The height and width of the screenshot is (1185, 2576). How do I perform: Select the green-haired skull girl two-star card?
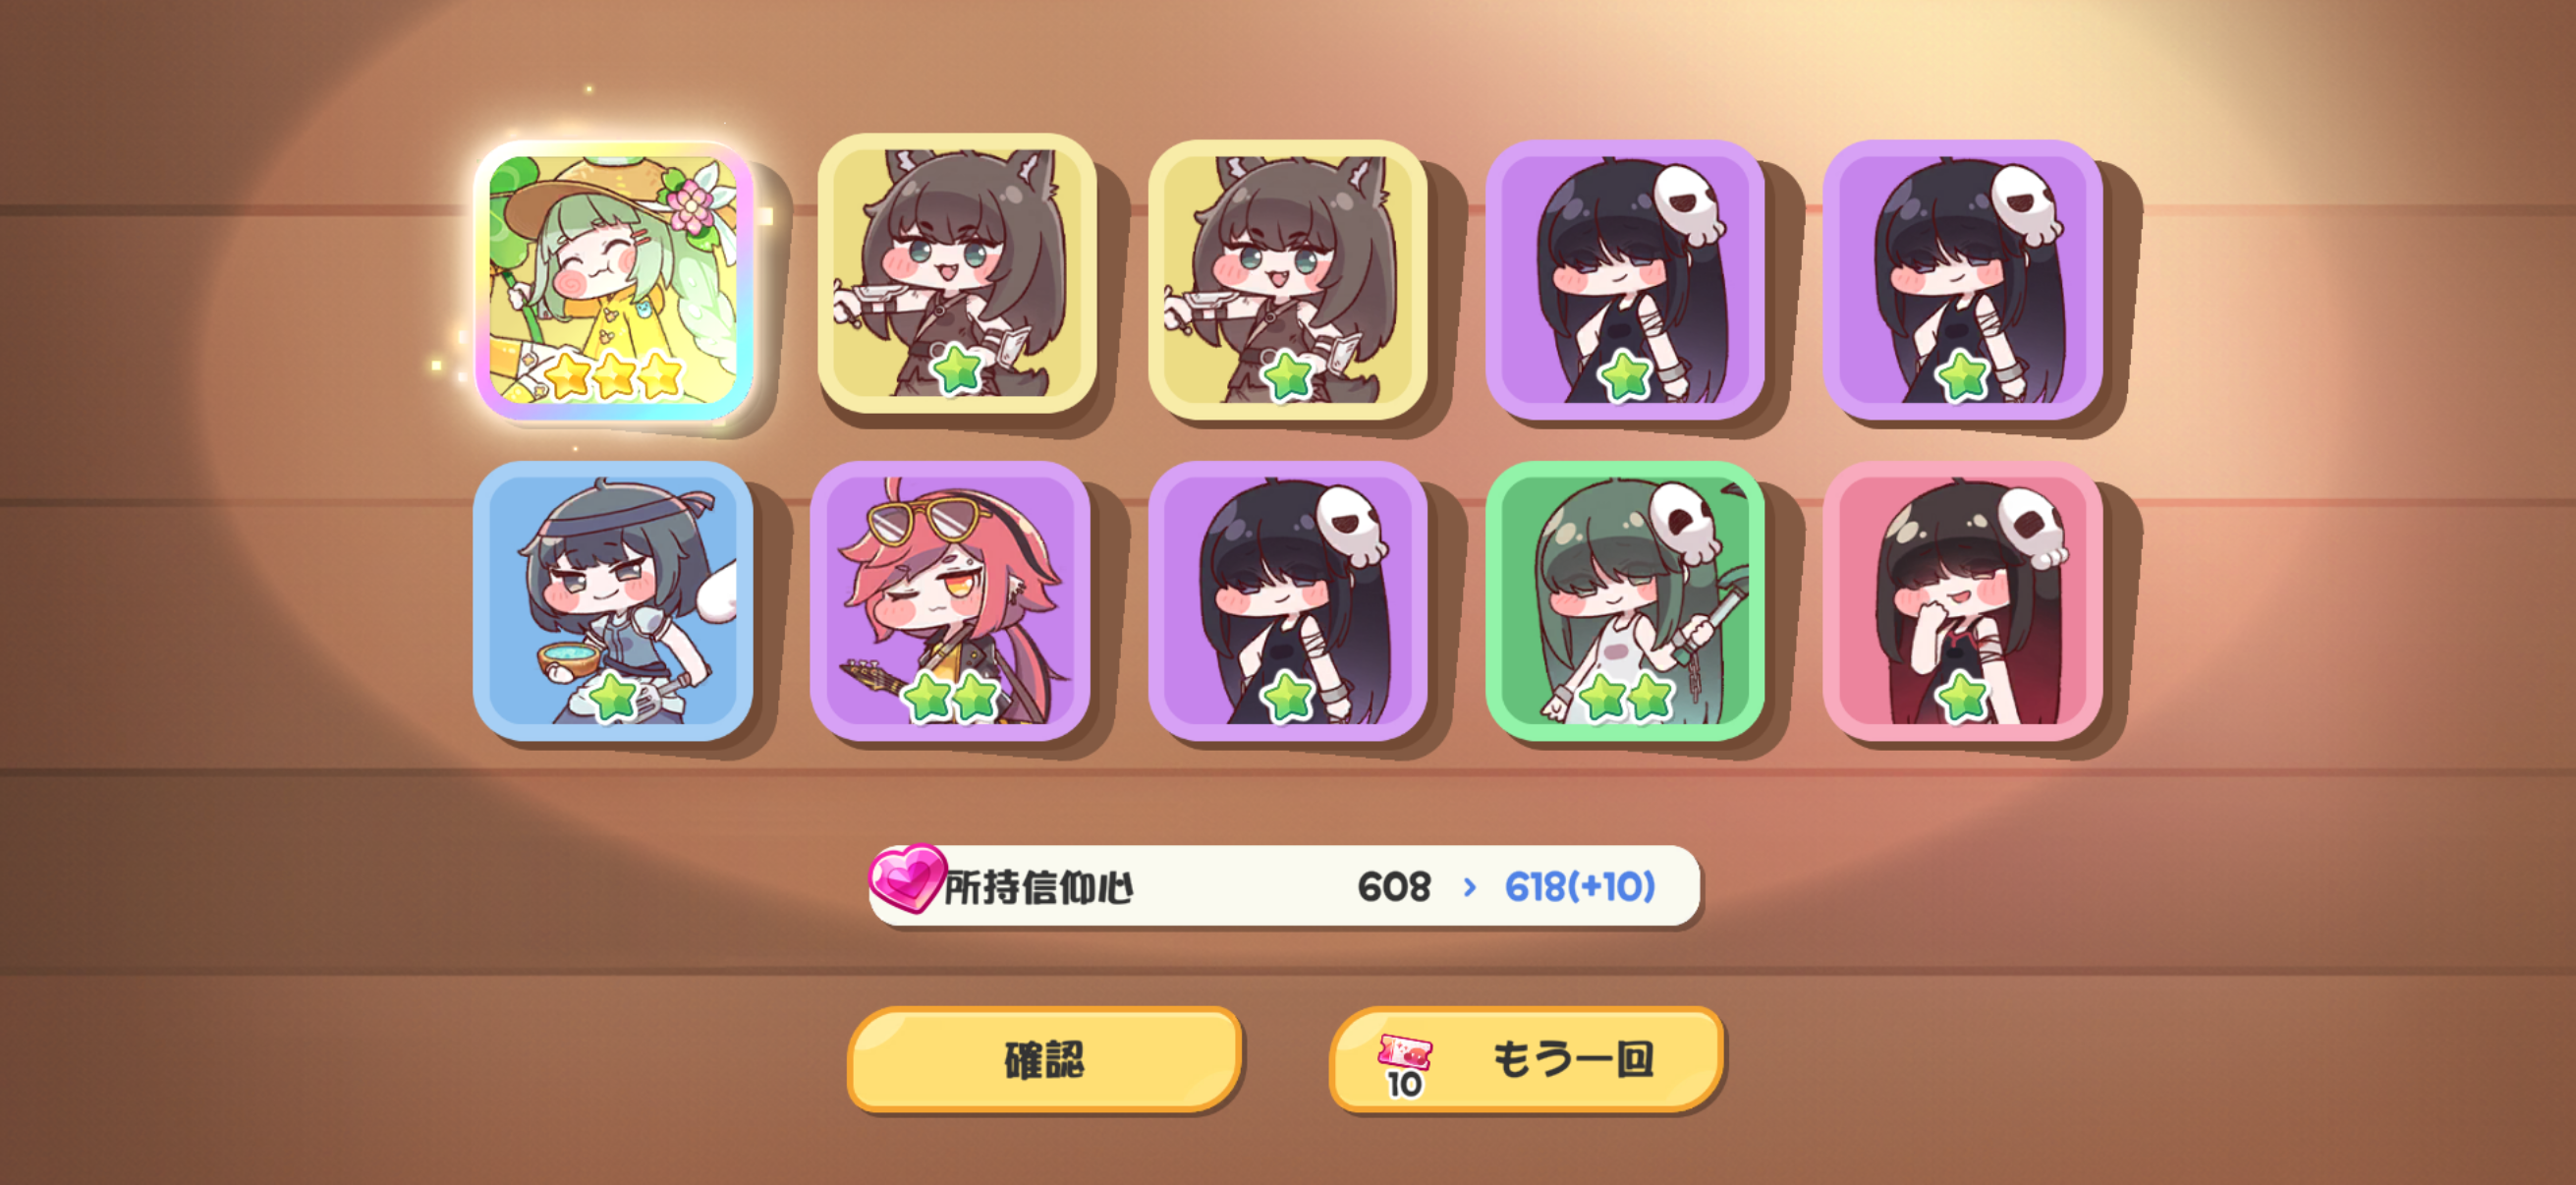click(1625, 601)
